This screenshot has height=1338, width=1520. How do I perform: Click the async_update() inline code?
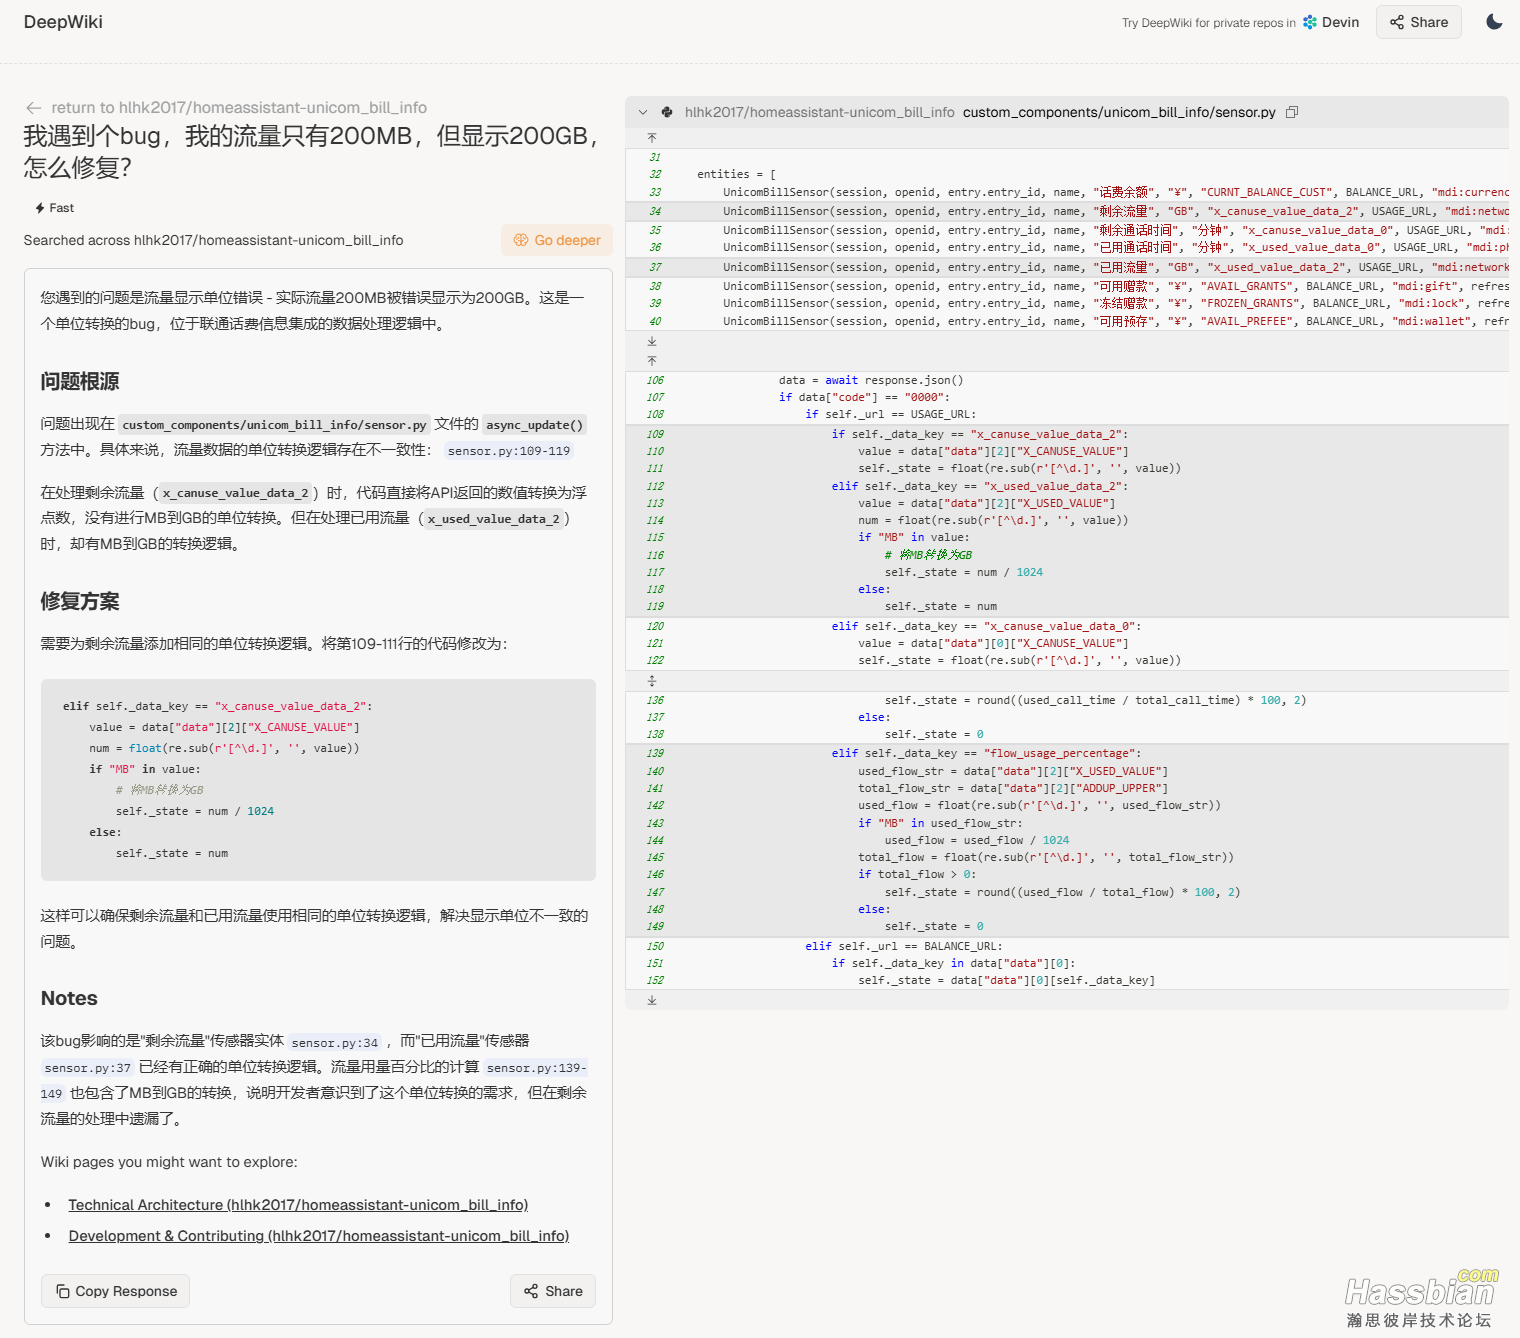coord(534,425)
